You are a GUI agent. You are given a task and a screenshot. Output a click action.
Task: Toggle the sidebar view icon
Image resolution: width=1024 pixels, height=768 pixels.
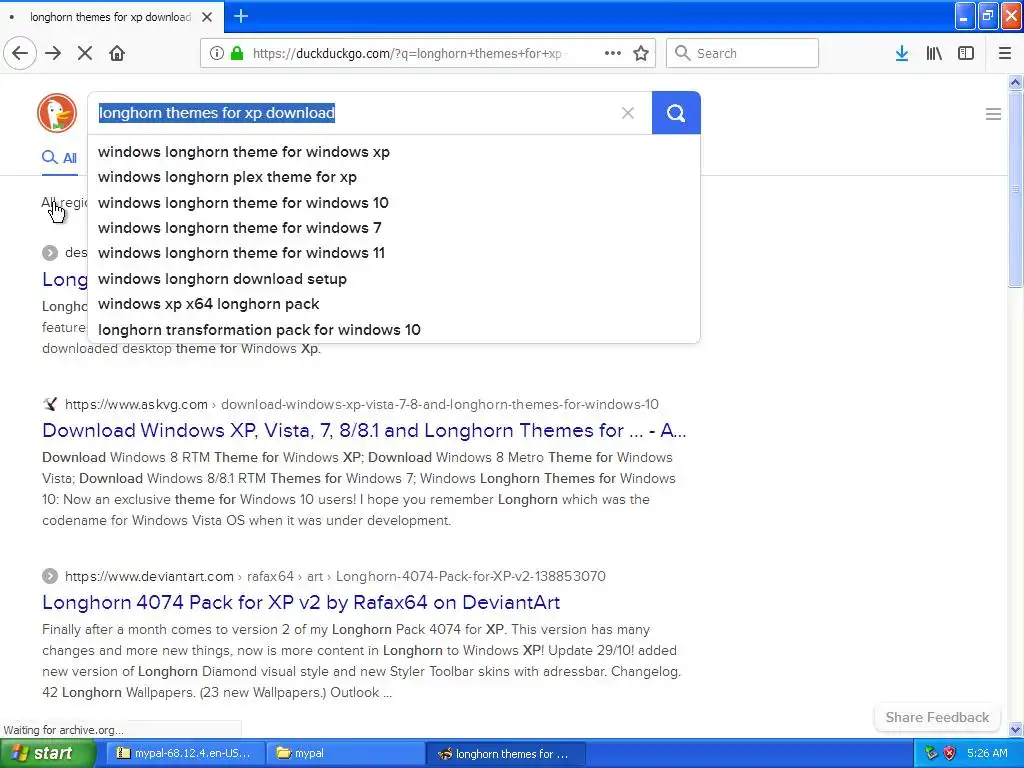(x=966, y=53)
